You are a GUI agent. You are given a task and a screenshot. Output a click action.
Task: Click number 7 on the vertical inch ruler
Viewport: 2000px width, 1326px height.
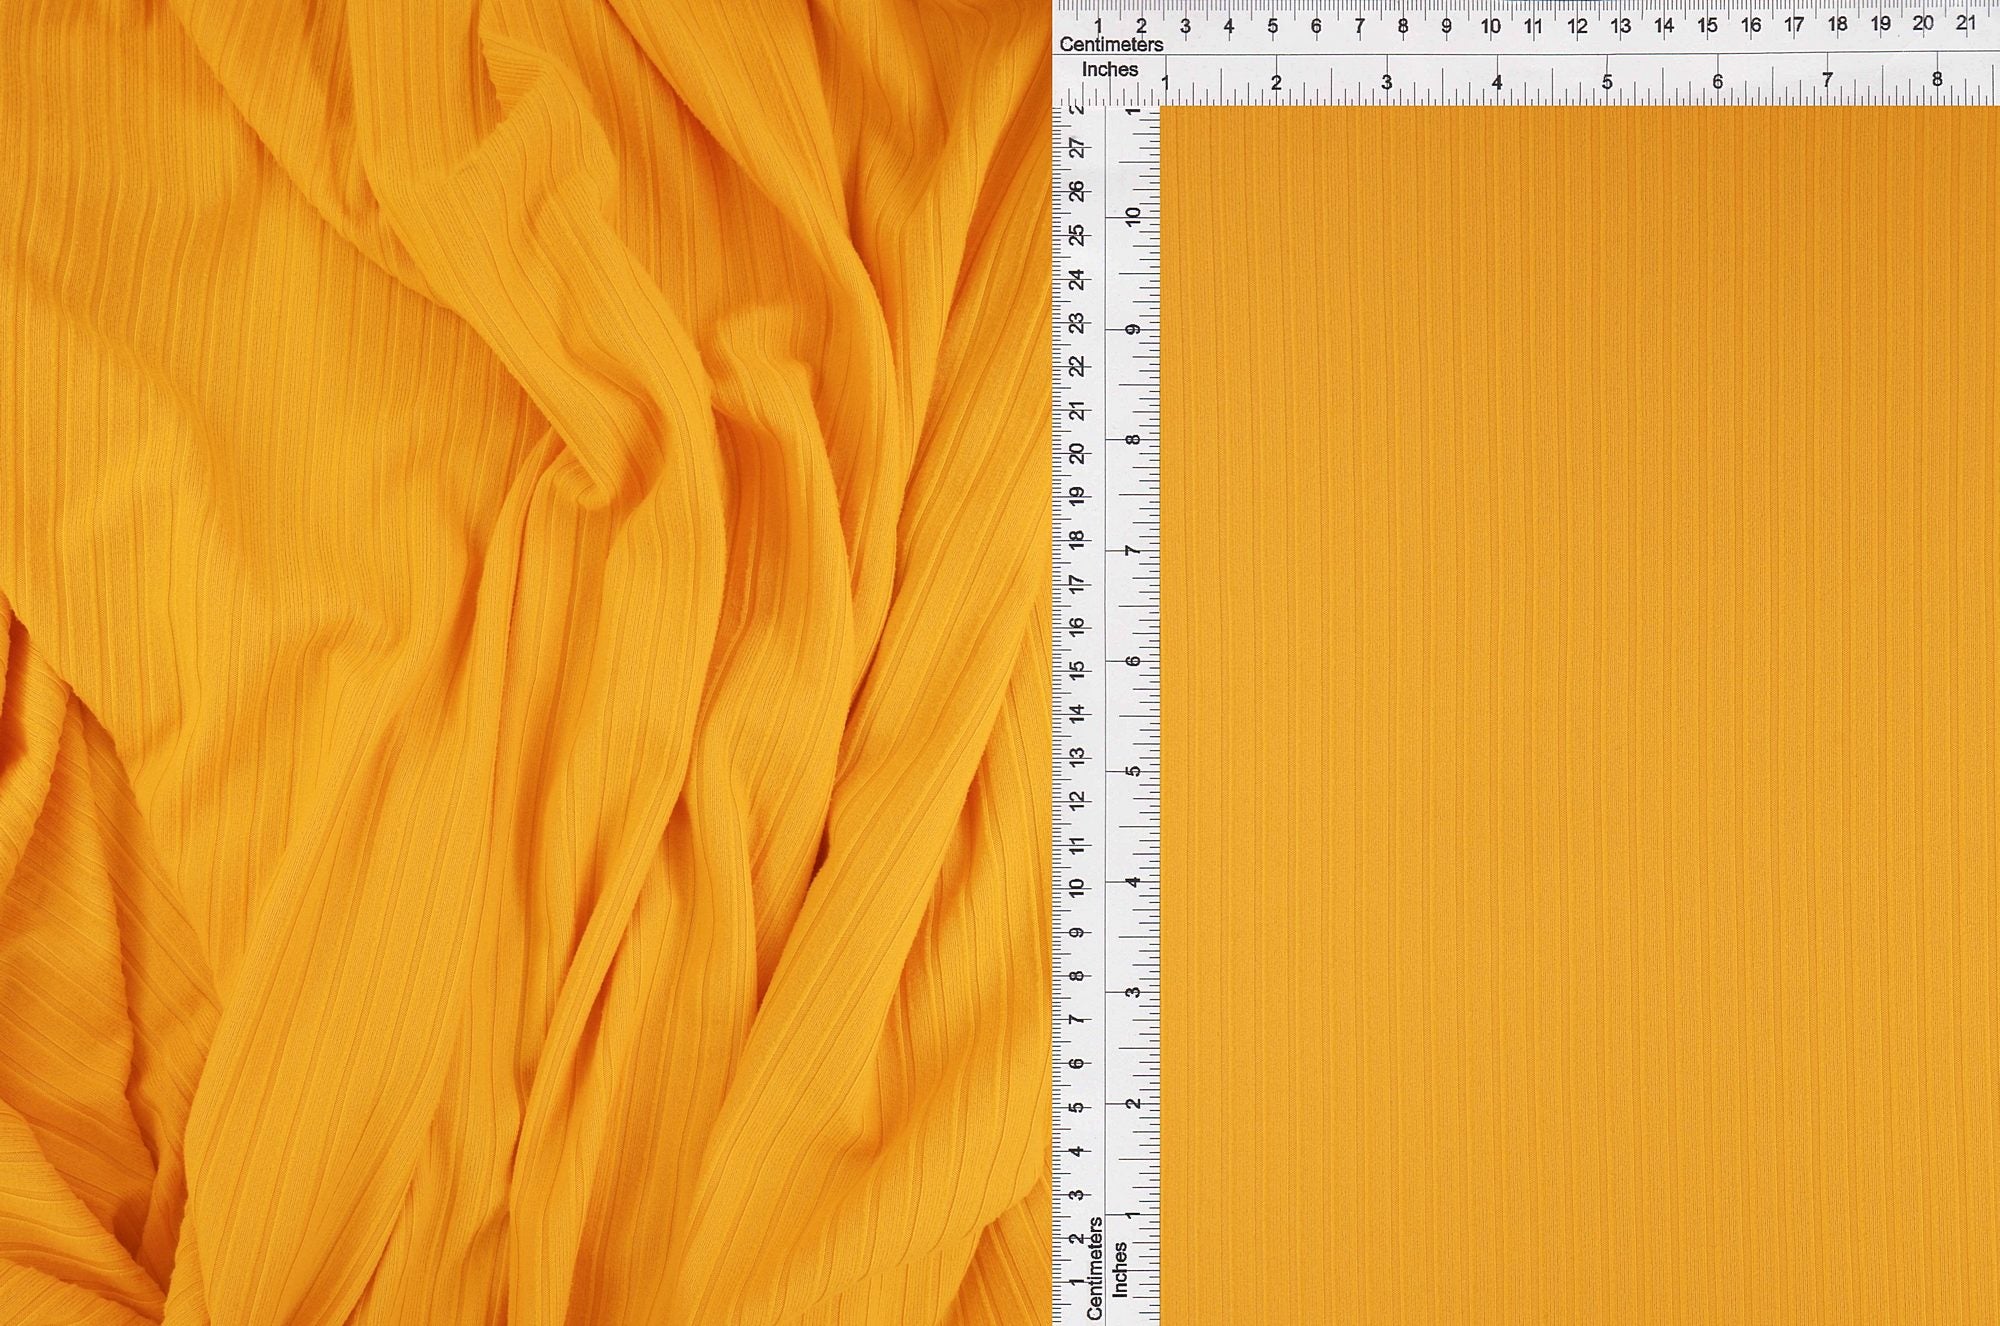(x=1133, y=551)
